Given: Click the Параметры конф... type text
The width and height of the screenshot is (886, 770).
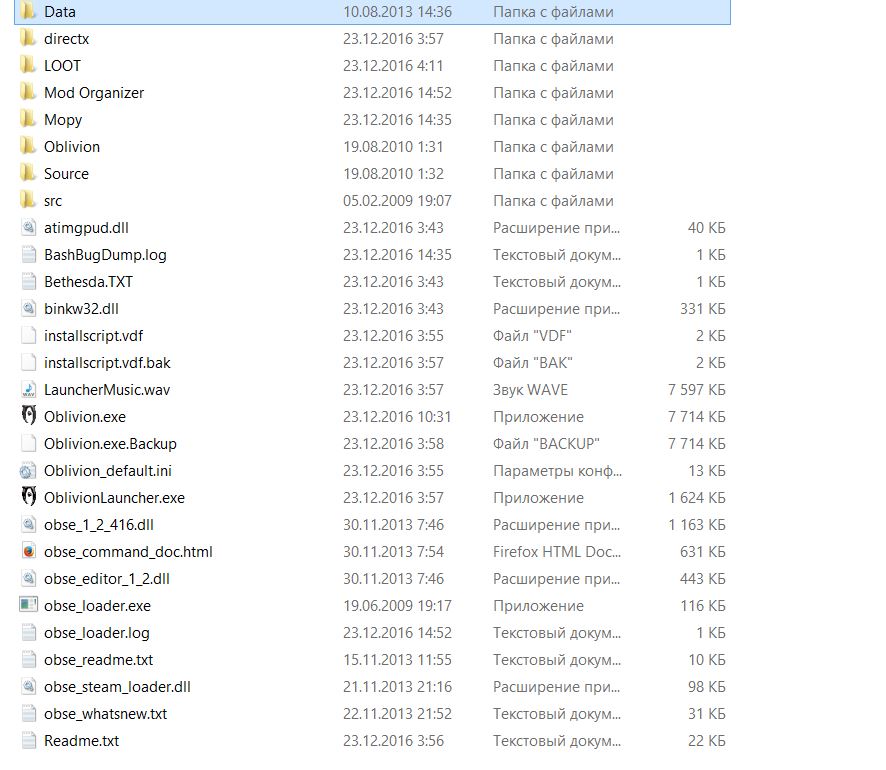Looking at the screenshot, I should pyautogui.click(x=558, y=471).
